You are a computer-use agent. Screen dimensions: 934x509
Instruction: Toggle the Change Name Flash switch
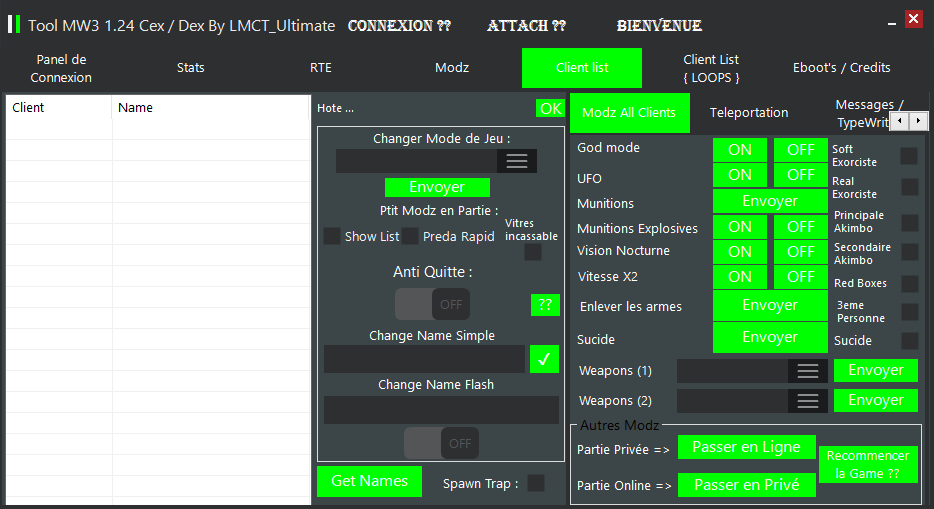441,443
